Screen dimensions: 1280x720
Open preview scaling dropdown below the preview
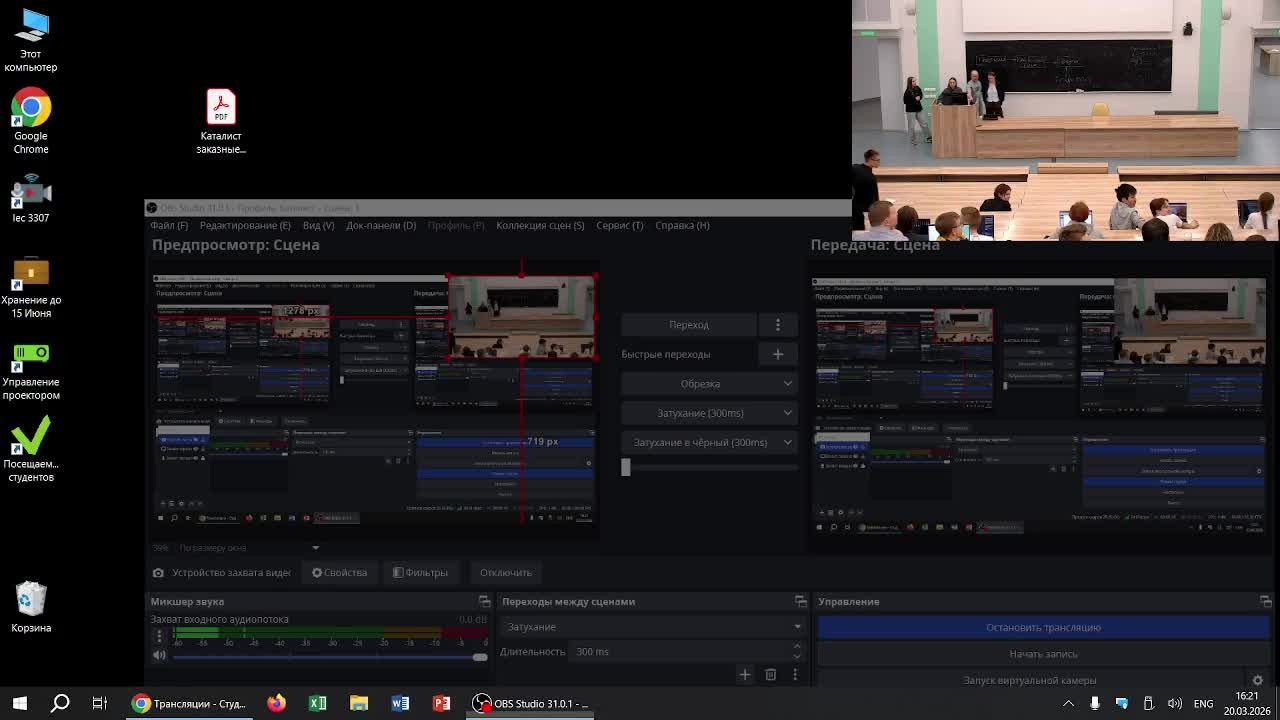point(315,548)
